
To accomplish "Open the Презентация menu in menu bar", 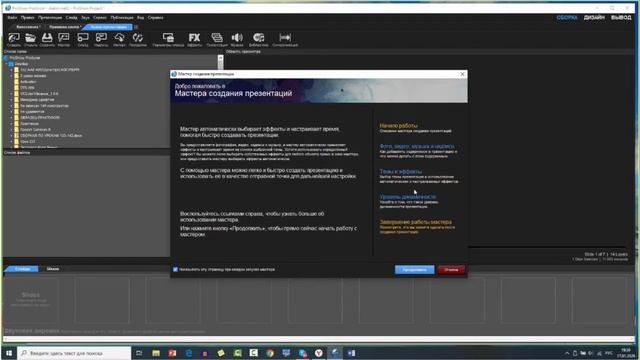I will tap(50, 18).
